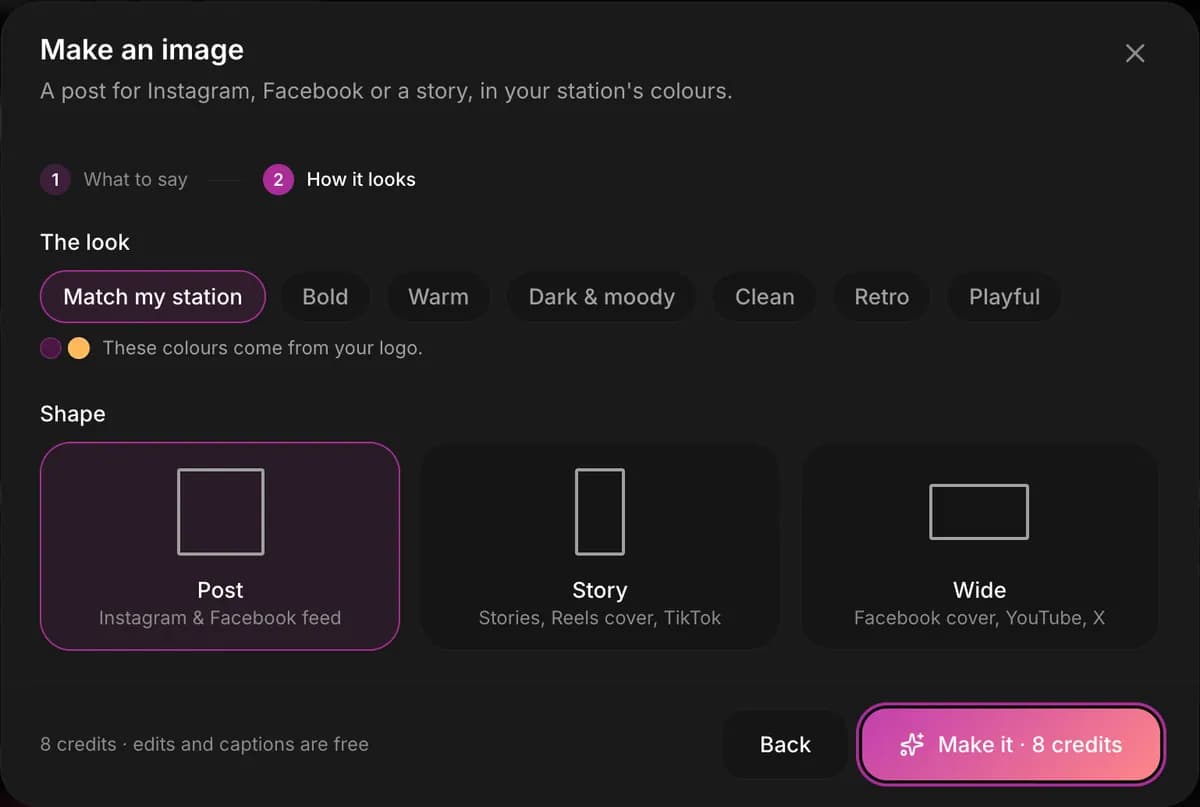
Task: Pick the Retro look
Action: (x=882, y=297)
